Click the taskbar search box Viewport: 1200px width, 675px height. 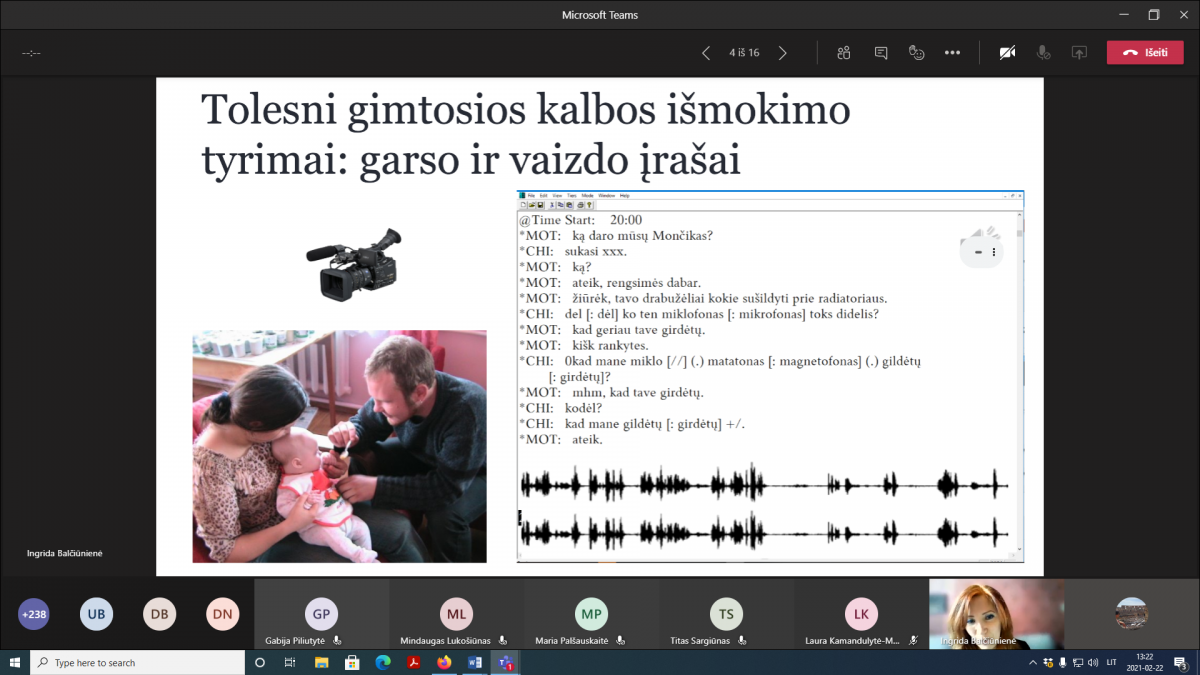[138, 662]
